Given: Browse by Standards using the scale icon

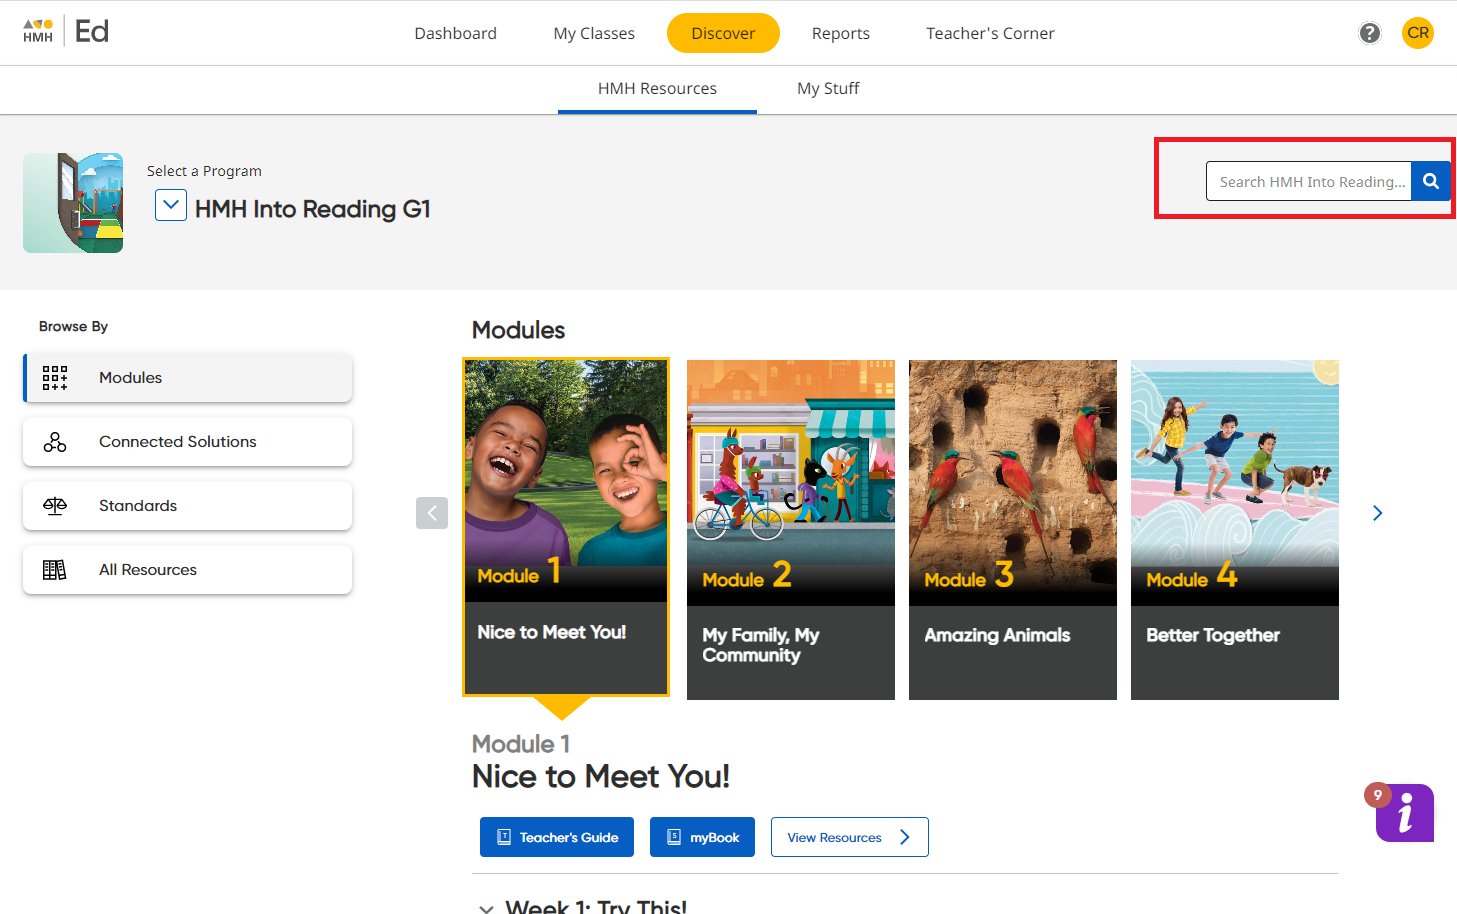Looking at the screenshot, I should click(187, 506).
